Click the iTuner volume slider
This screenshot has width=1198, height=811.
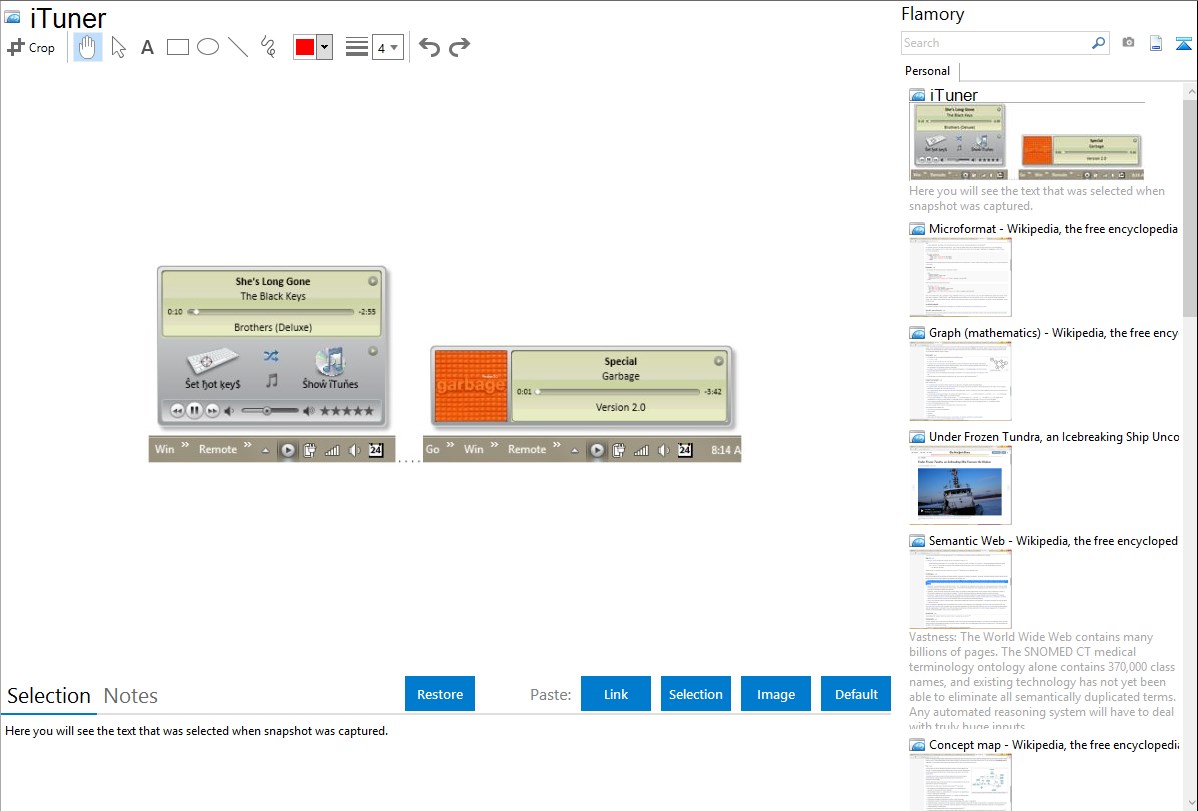pyautogui.click(x=270, y=411)
